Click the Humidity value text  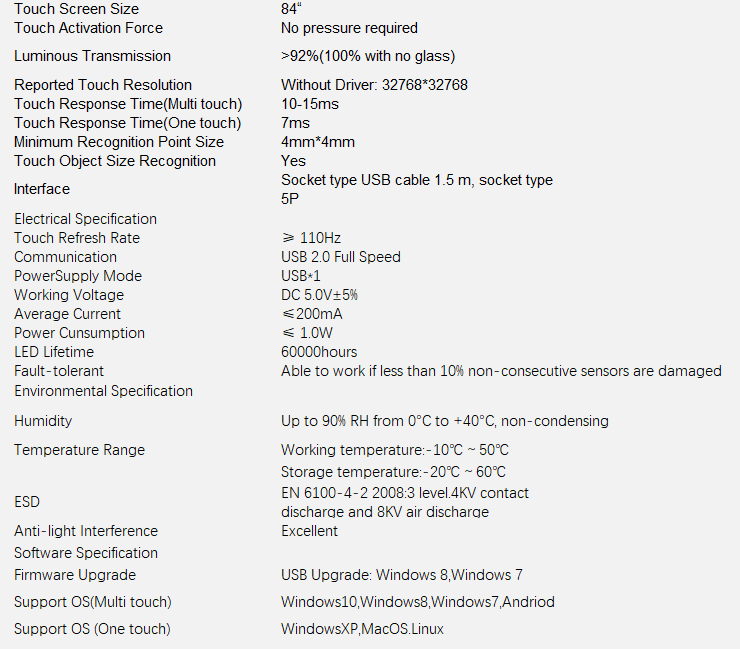pos(445,421)
